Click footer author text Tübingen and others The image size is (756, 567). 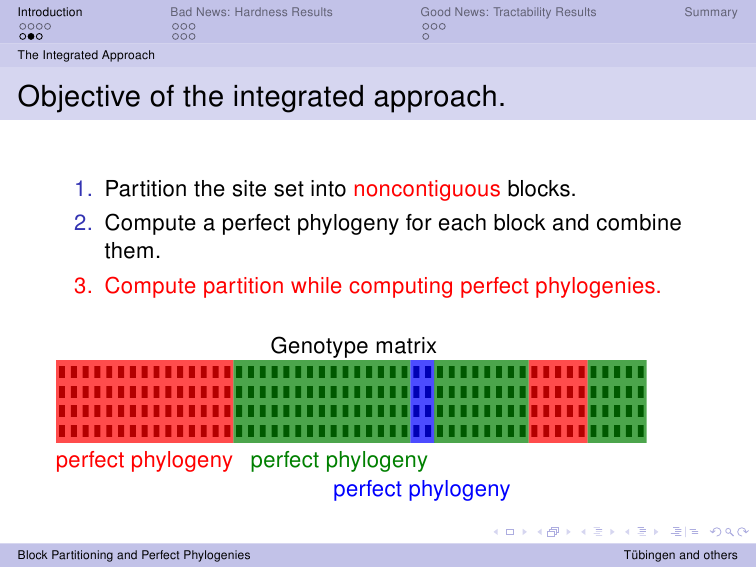click(x=680, y=555)
